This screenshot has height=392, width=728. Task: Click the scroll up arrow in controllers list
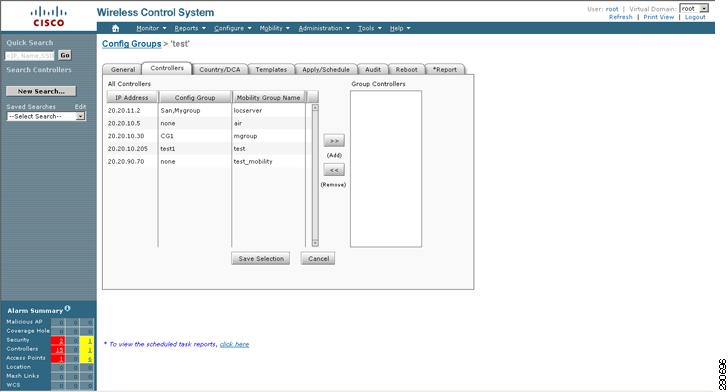pos(315,107)
